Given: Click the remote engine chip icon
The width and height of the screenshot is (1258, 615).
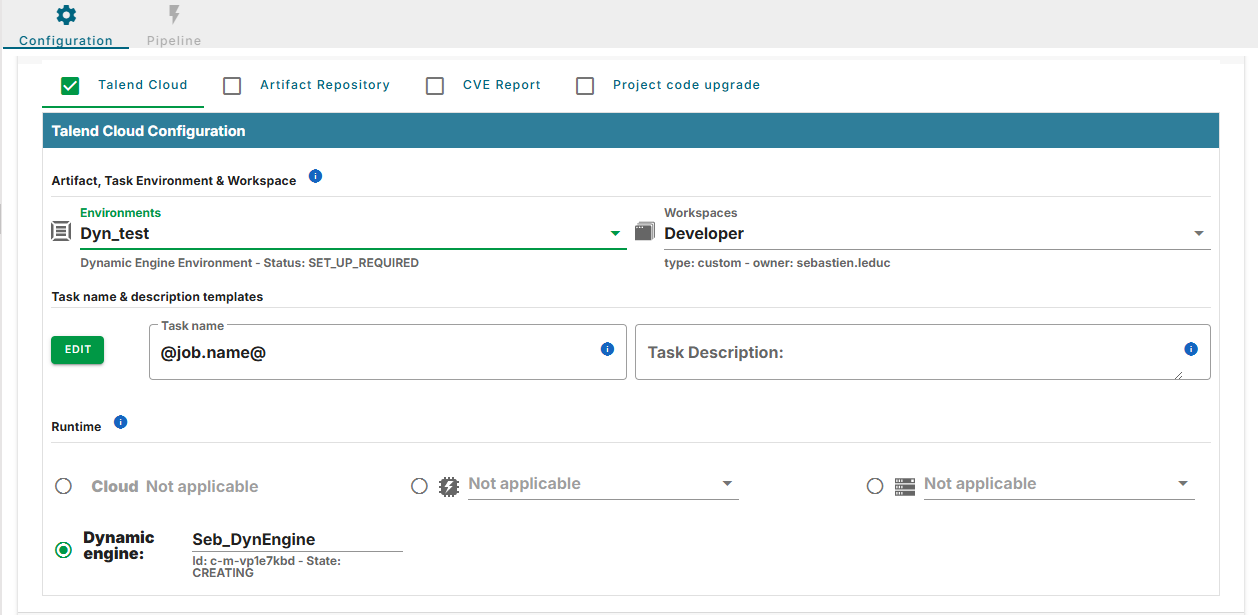Looking at the screenshot, I should coord(449,486).
